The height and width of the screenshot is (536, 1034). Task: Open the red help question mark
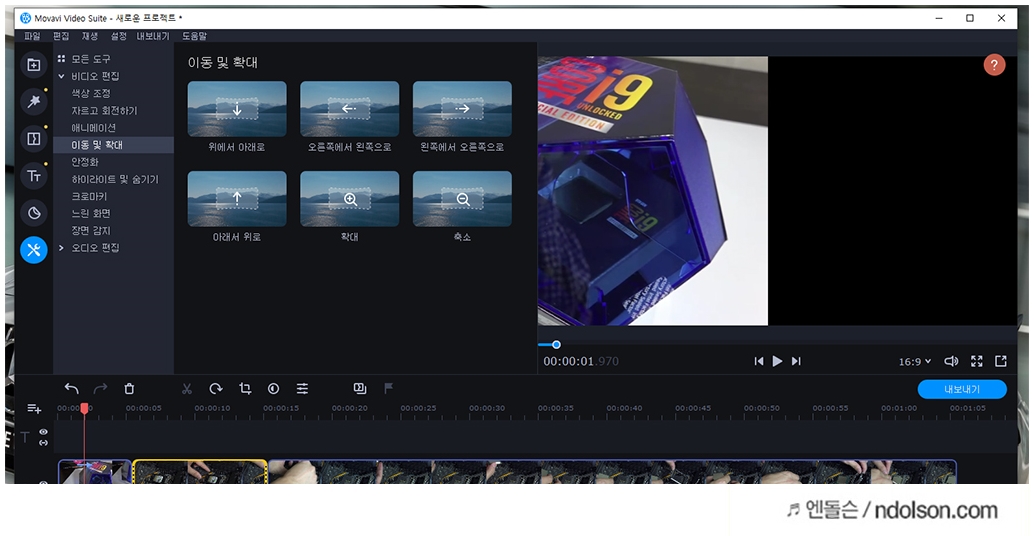click(x=994, y=65)
